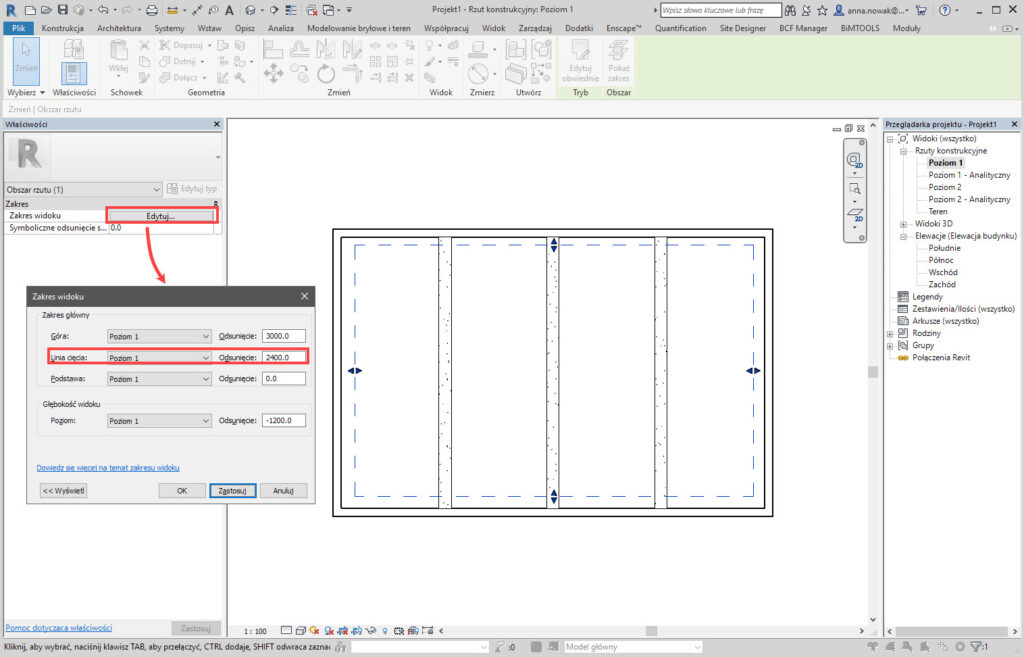The image size is (1024, 657).
Task: Expand the Widoki 3D tree node
Action: click(x=903, y=224)
